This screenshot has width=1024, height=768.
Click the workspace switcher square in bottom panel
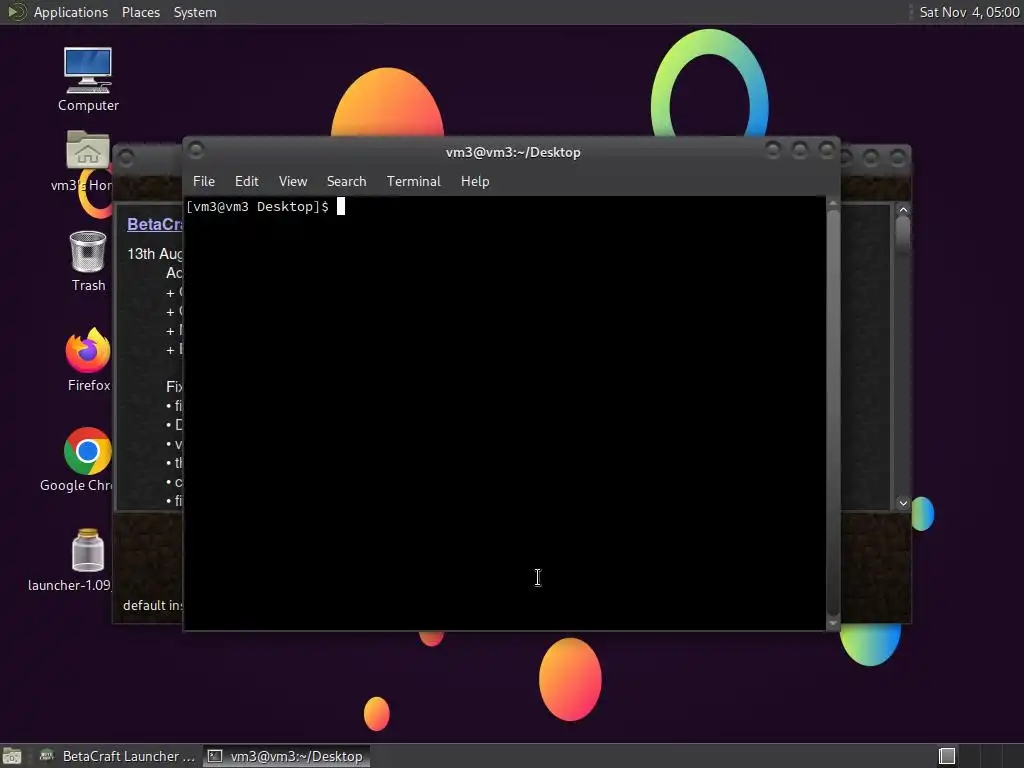click(x=946, y=756)
